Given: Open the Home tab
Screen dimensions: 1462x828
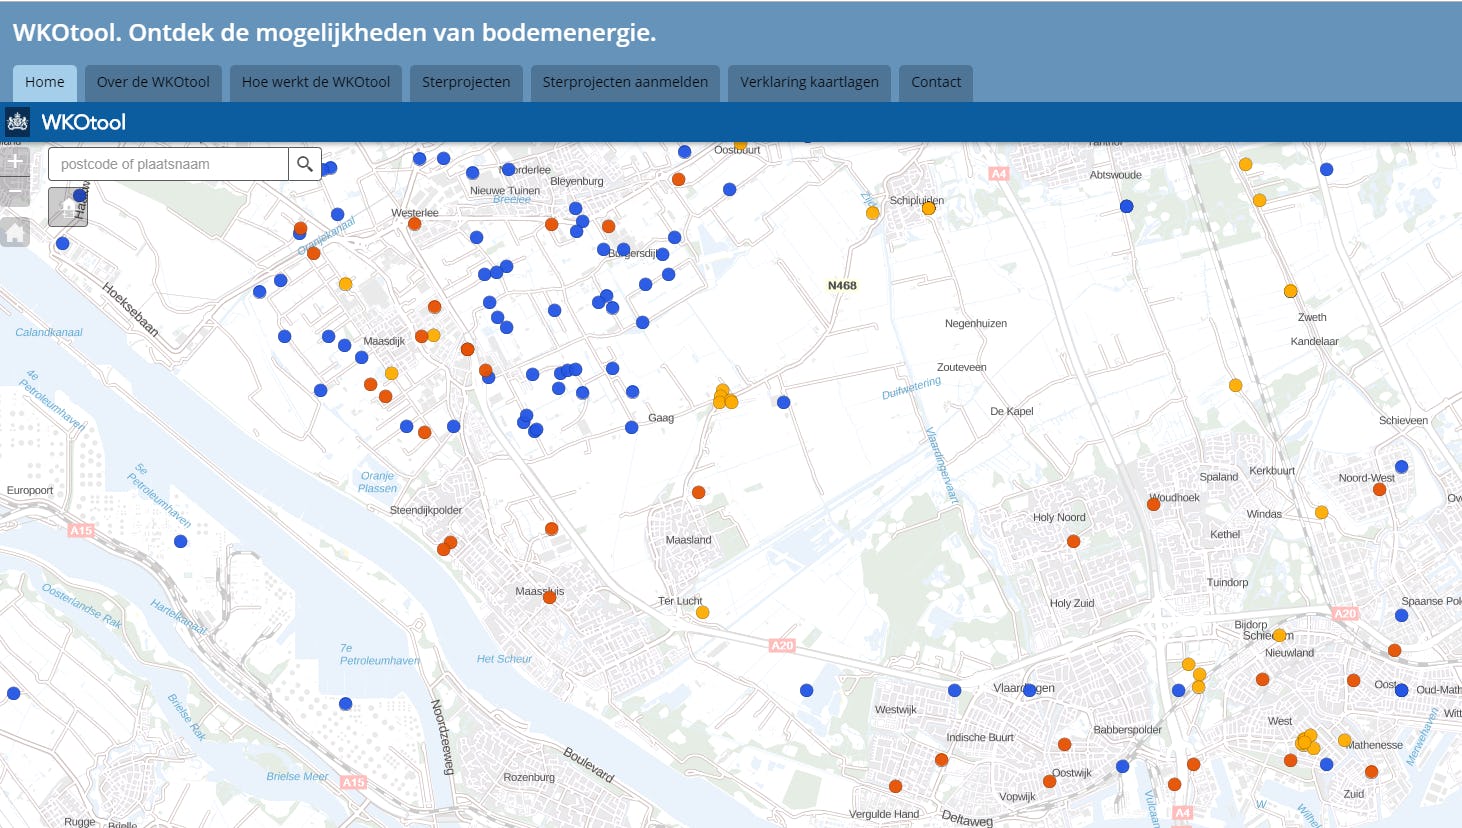Looking at the screenshot, I should [45, 82].
